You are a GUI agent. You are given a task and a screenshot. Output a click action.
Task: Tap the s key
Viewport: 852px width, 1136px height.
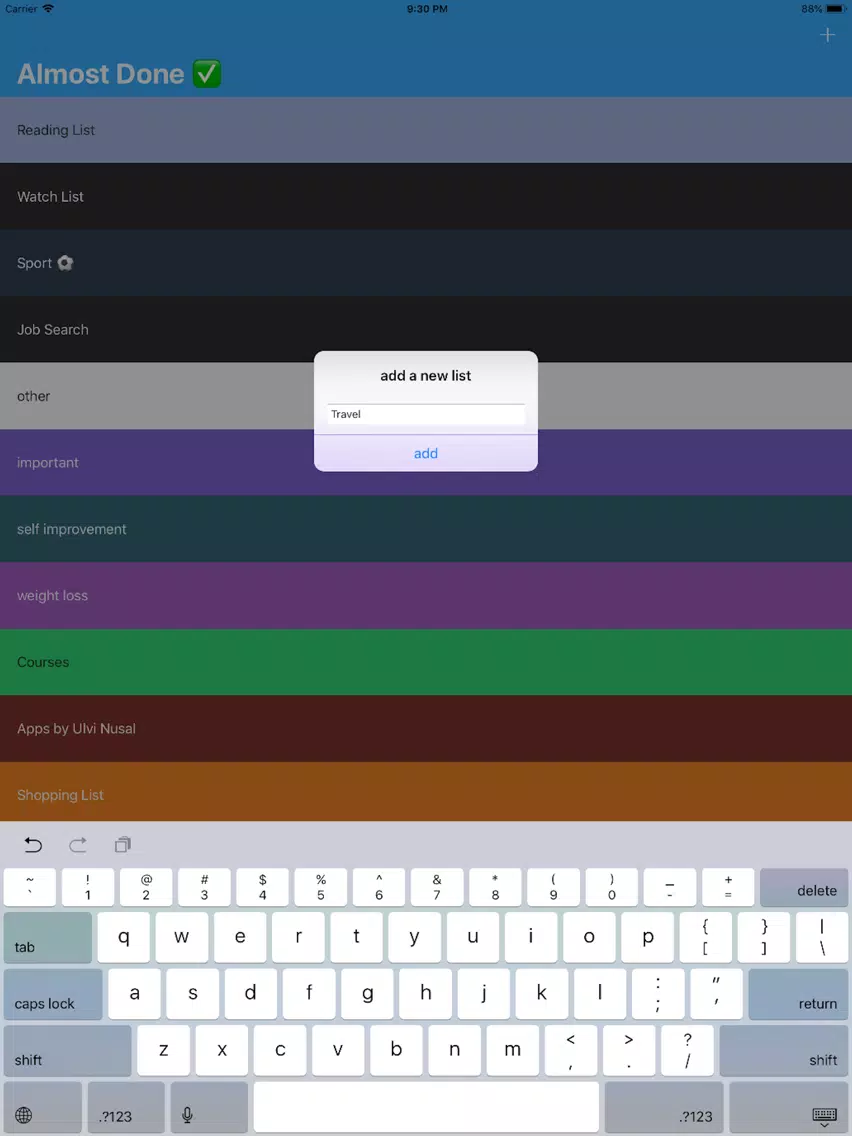pyautogui.click(x=193, y=994)
